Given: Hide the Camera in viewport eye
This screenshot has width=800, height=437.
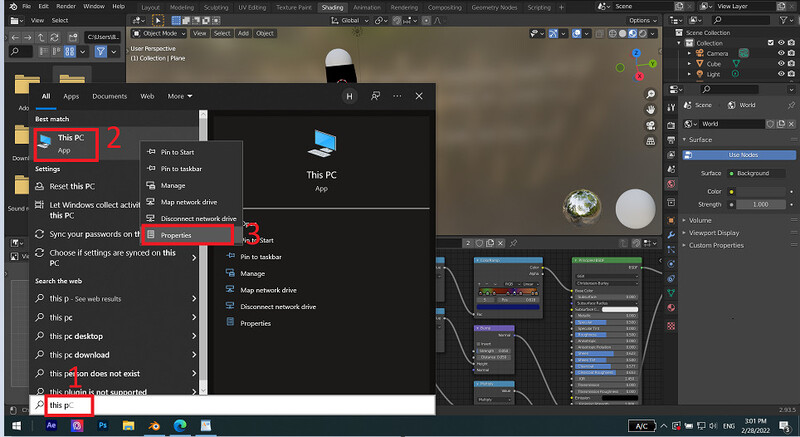Looking at the screenshot, I should pyautogui.click(x=781, y=53).
